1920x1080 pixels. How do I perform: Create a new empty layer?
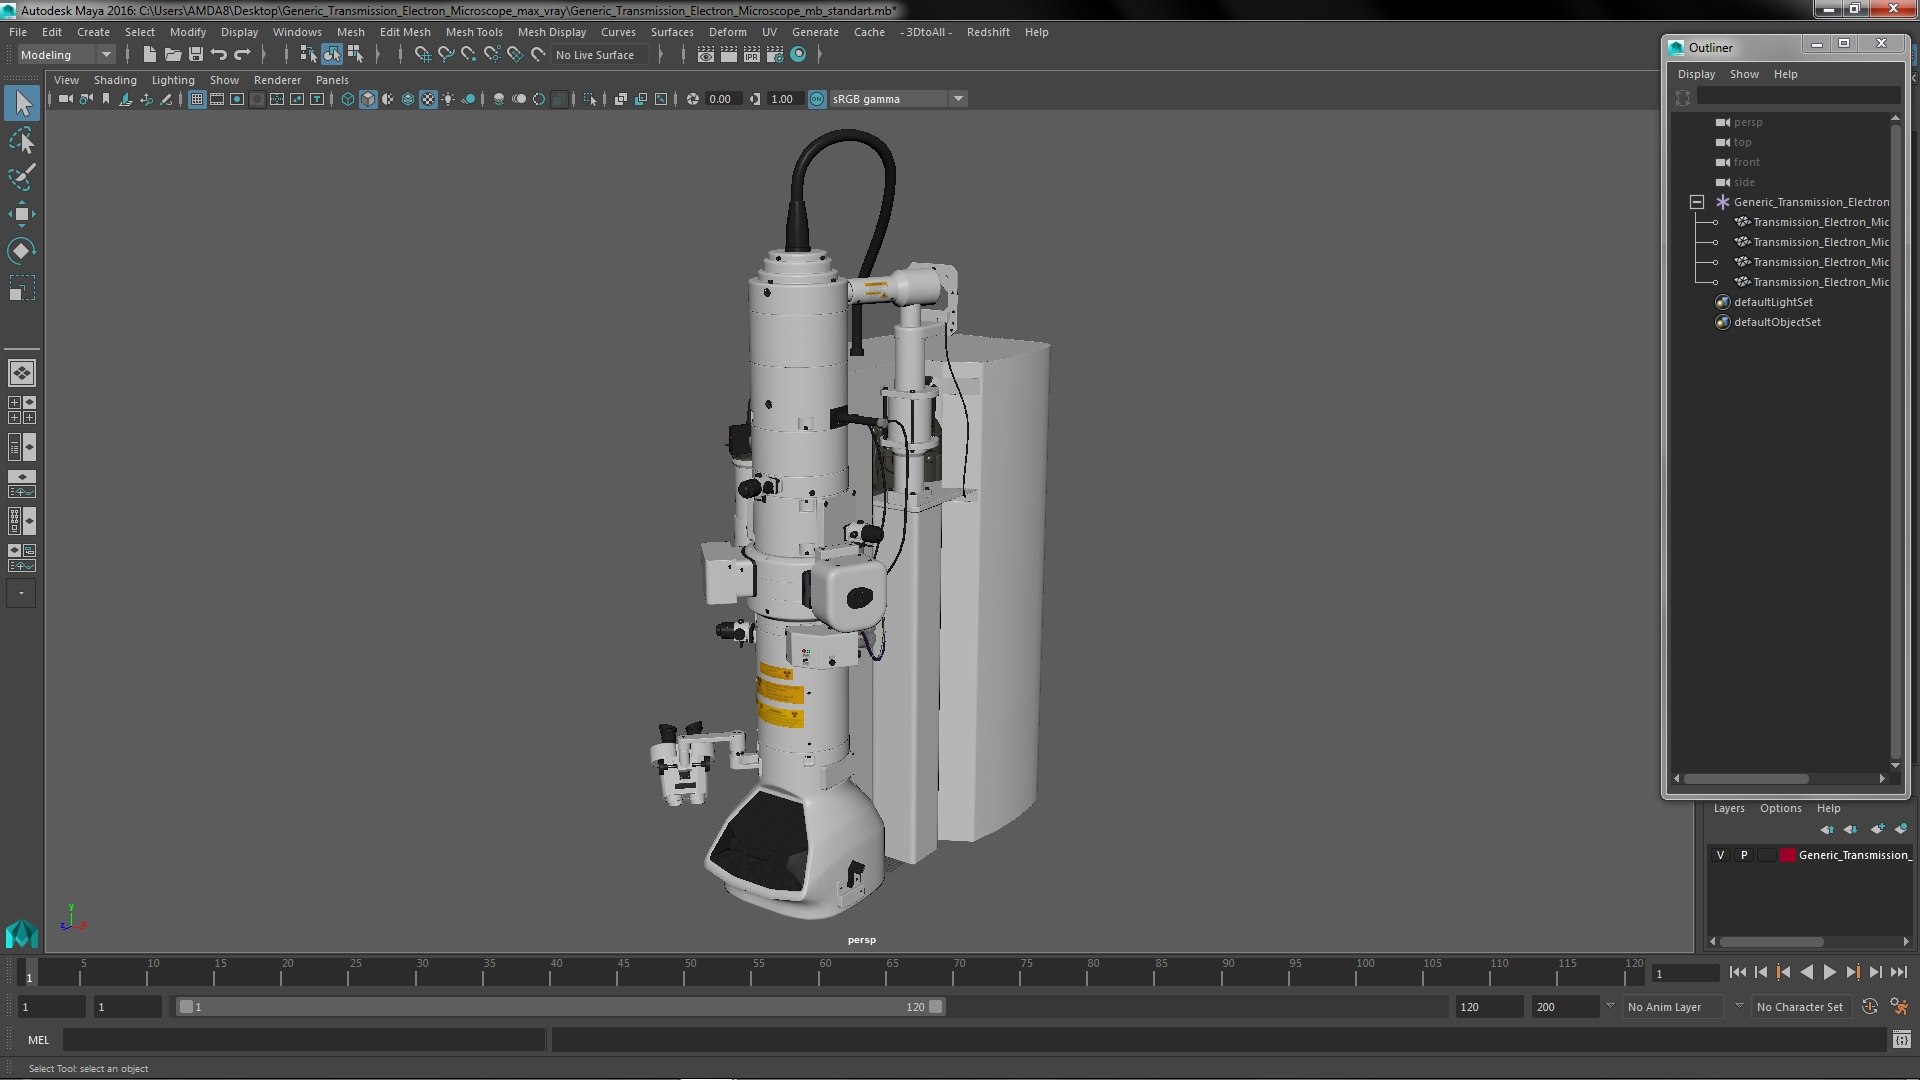click(1877, 829)
